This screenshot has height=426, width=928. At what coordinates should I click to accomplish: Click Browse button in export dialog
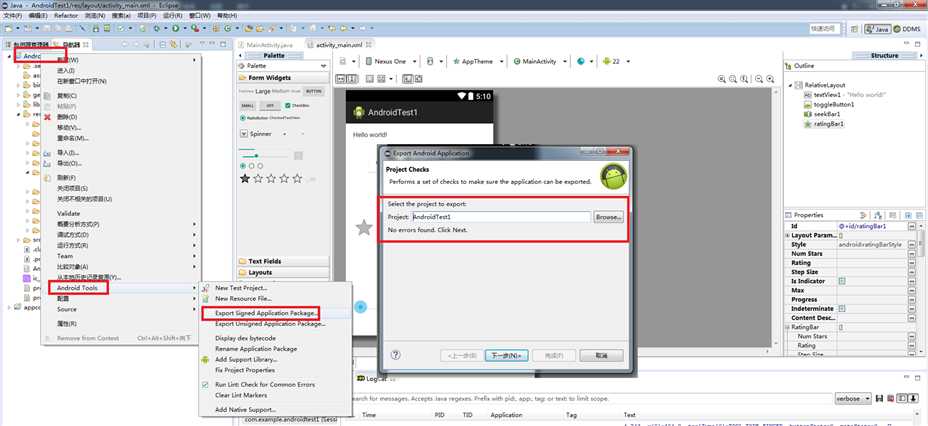click(x=608, y=217)
